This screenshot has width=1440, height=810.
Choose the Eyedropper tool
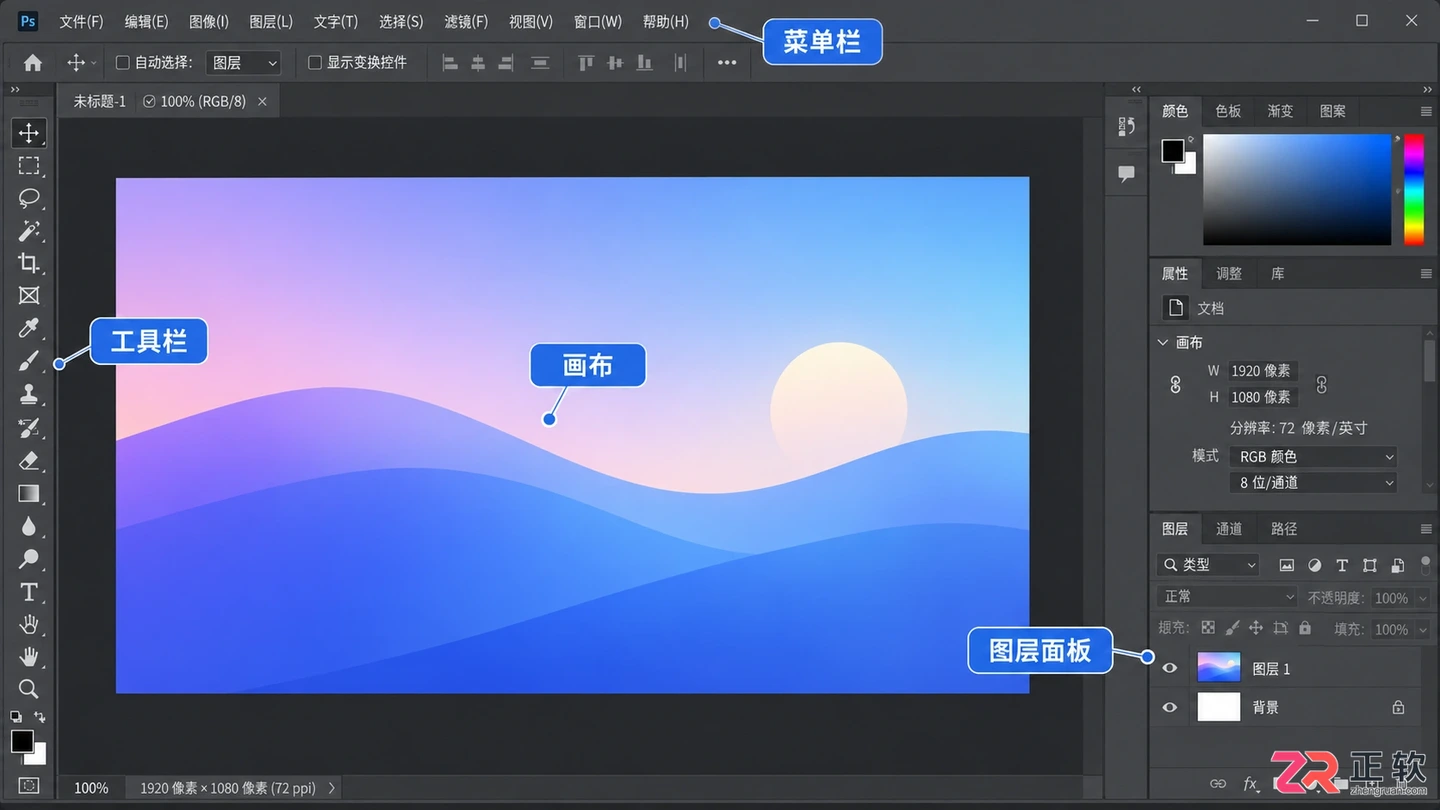[29, 328]
